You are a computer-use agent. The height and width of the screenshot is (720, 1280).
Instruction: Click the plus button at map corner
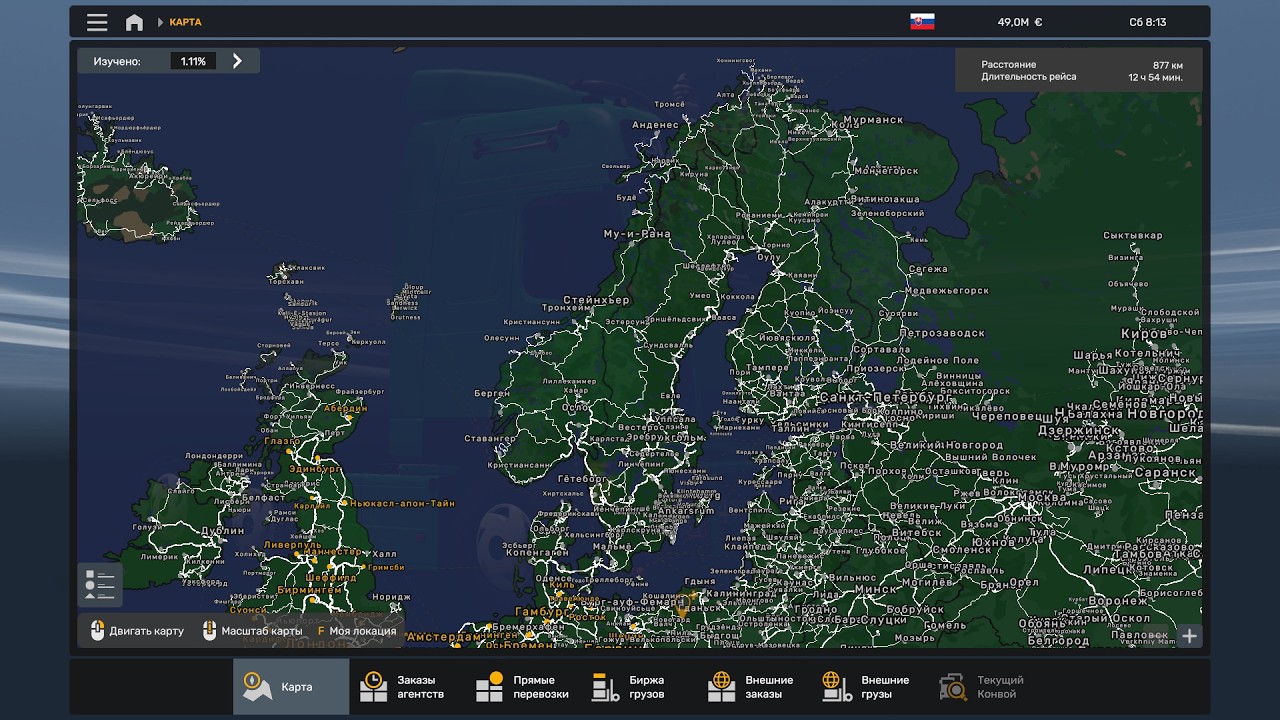point(1189,636)
